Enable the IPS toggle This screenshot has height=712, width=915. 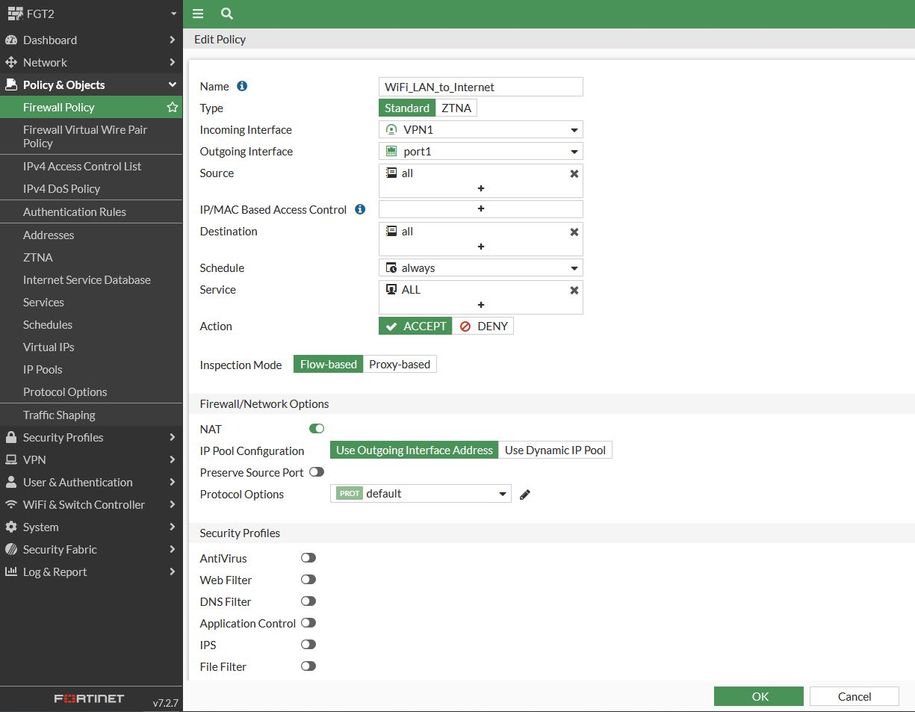point(308,644)
